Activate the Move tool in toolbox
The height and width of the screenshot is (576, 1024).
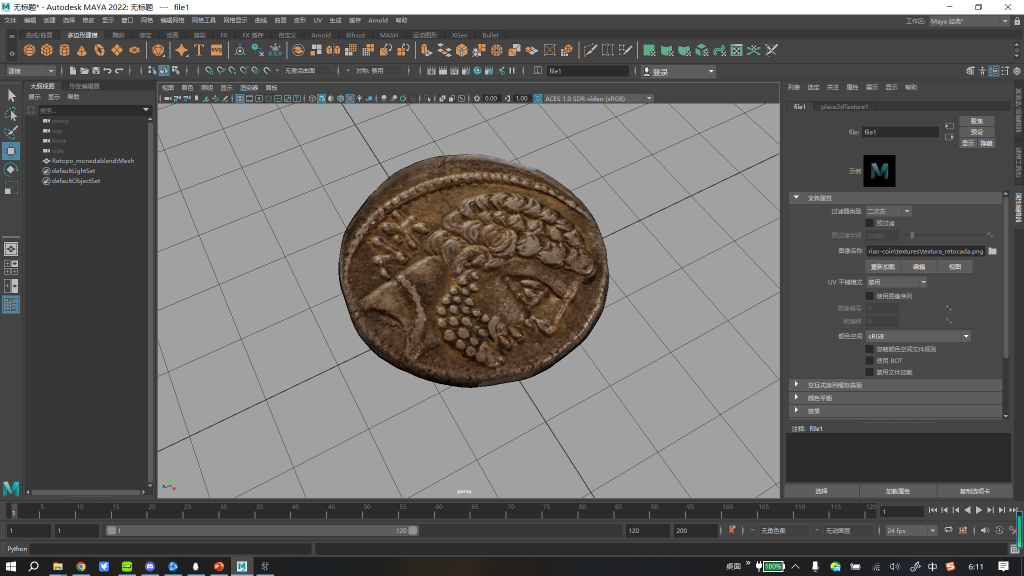tap(11, 151)
